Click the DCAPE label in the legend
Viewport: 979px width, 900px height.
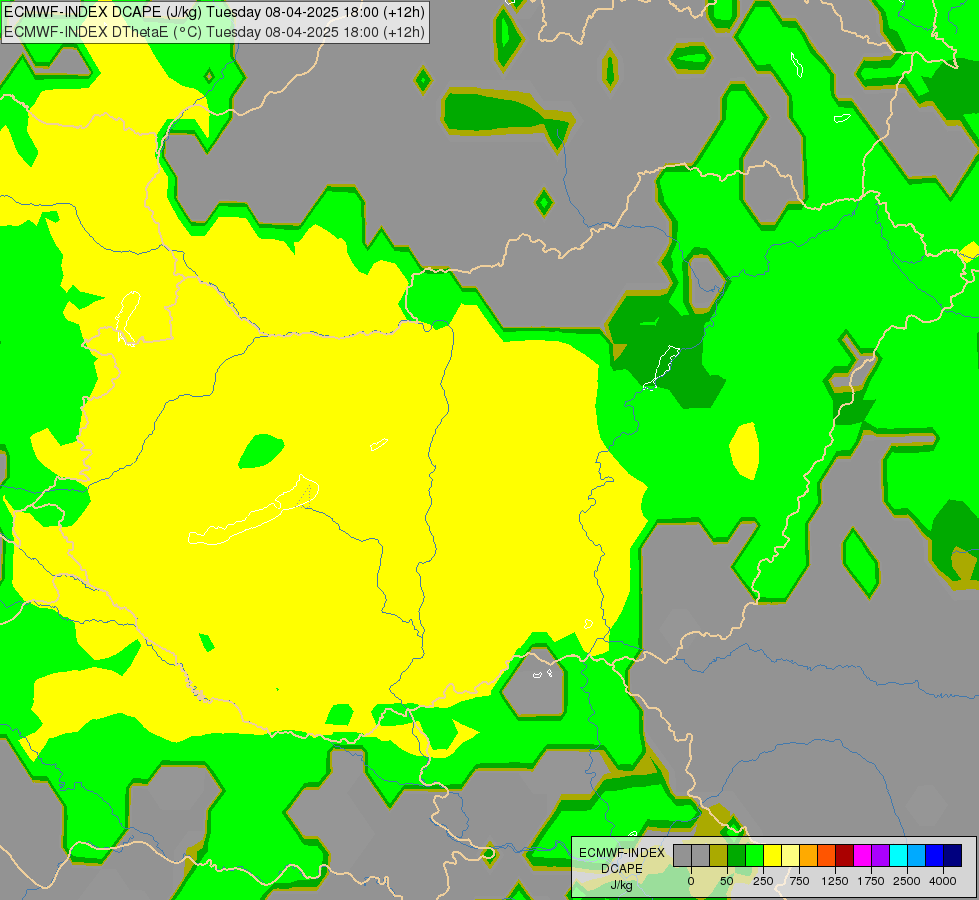[x=621, y=869]
